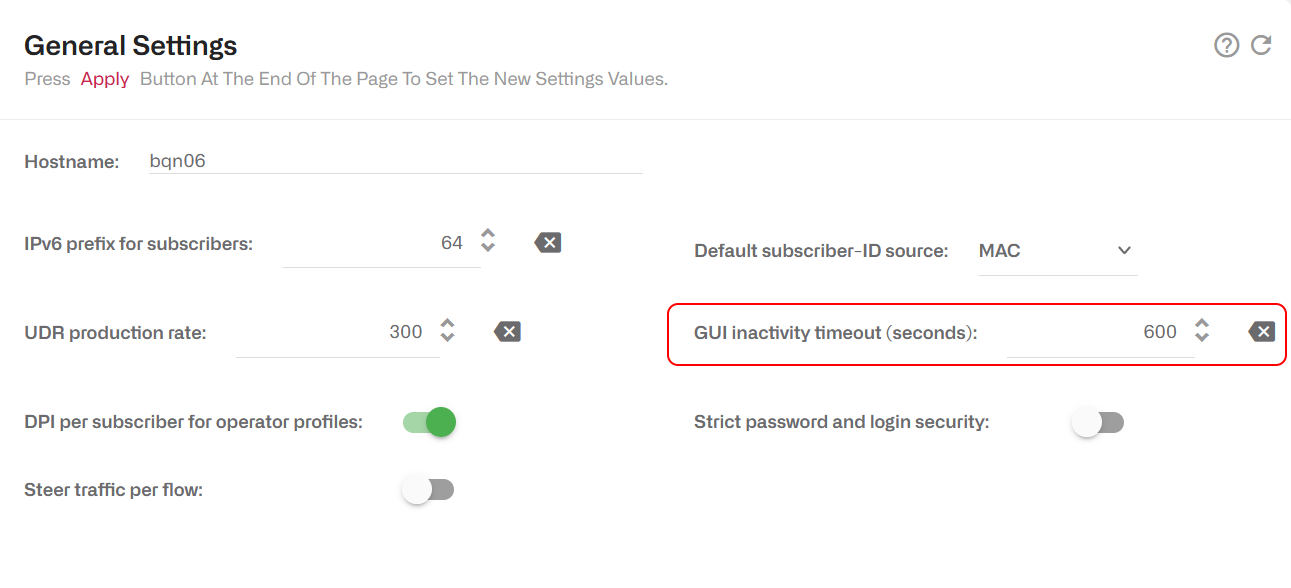This screenshot has height=588, width=1291.
Task: Clear the GUI inactivity timeout value
Action: point(1261,331)
